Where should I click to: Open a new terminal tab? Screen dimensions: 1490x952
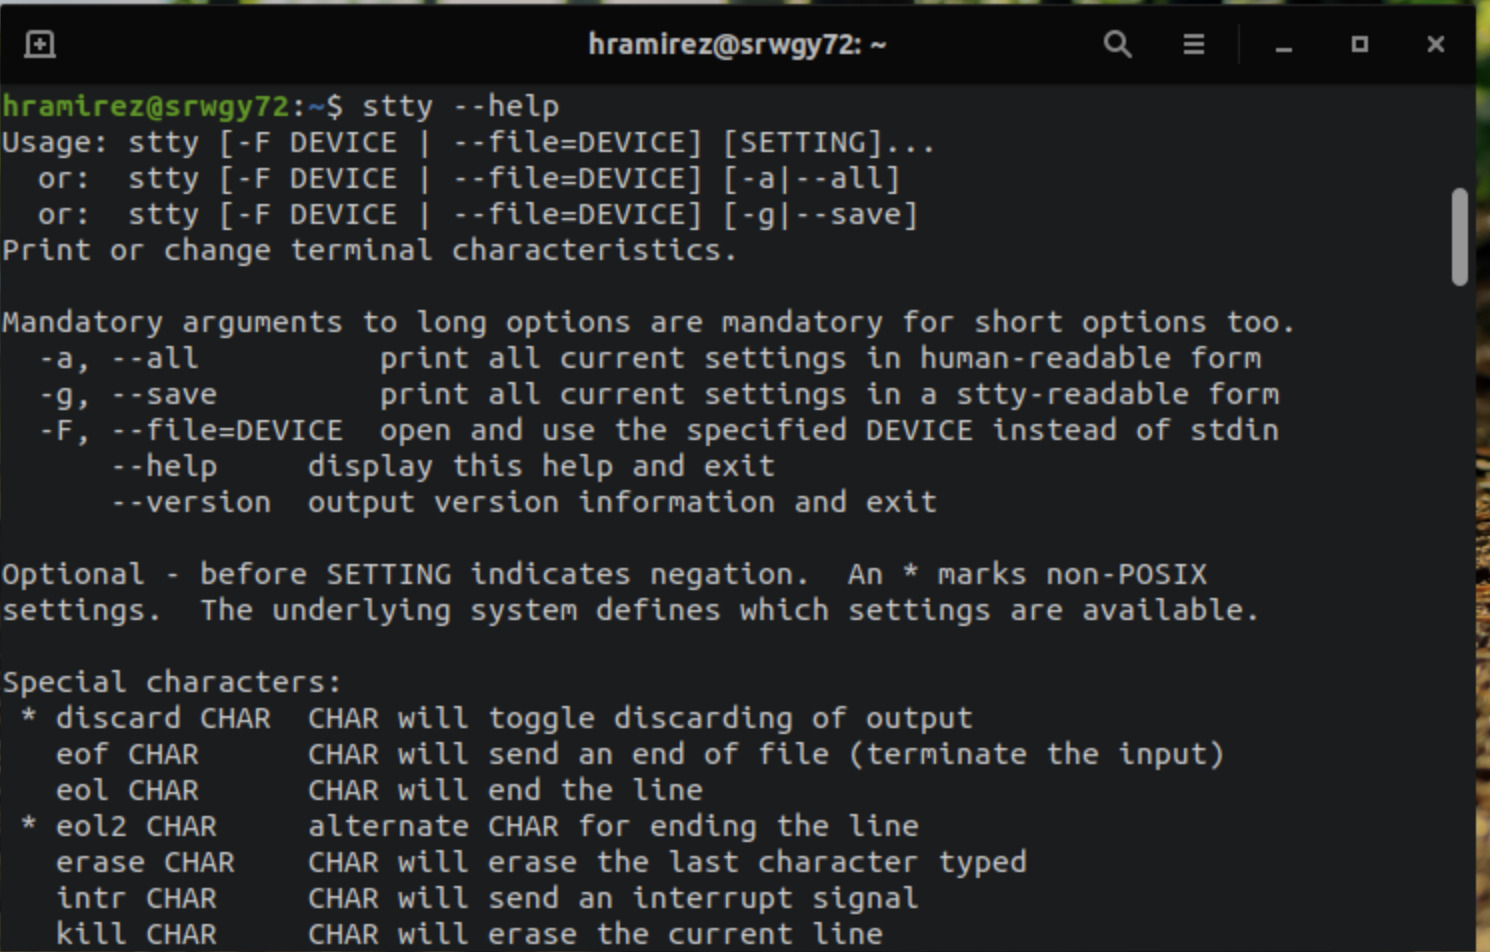click(x=40, y=44)
